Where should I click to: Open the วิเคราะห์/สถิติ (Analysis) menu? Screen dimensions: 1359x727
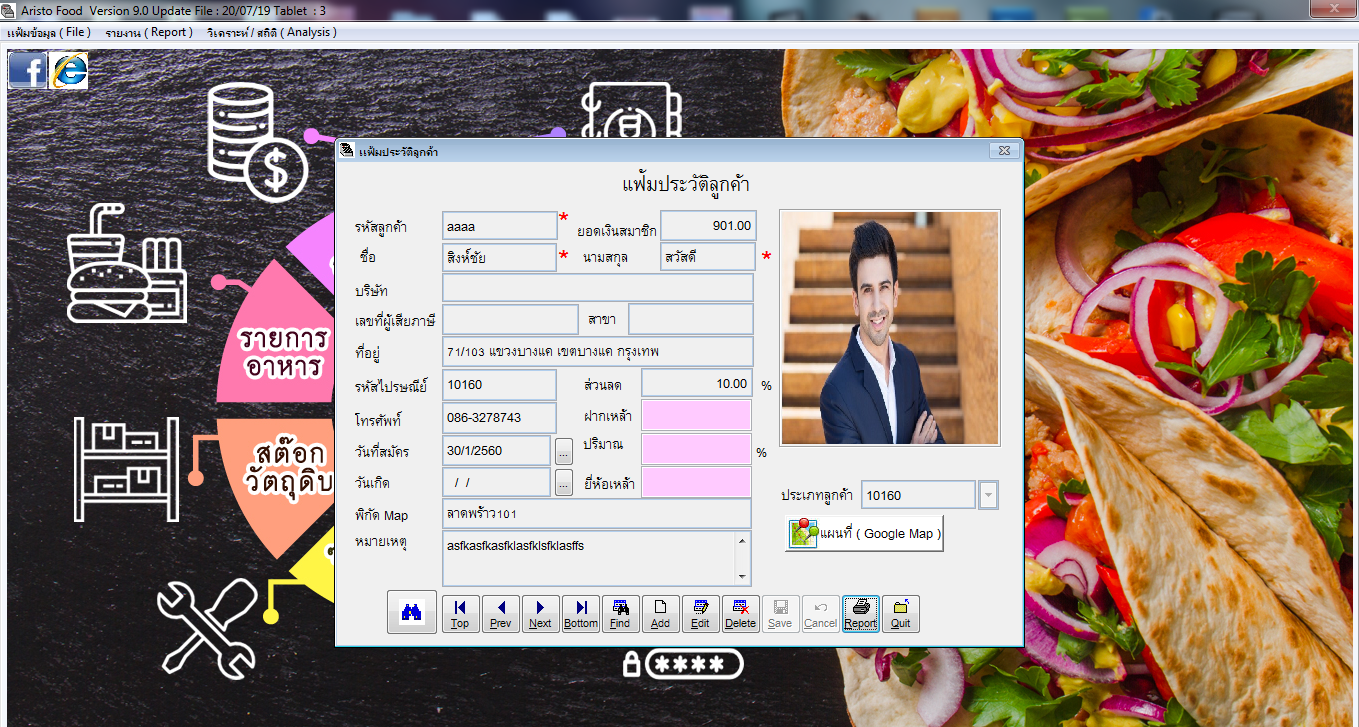click(272, 32)
